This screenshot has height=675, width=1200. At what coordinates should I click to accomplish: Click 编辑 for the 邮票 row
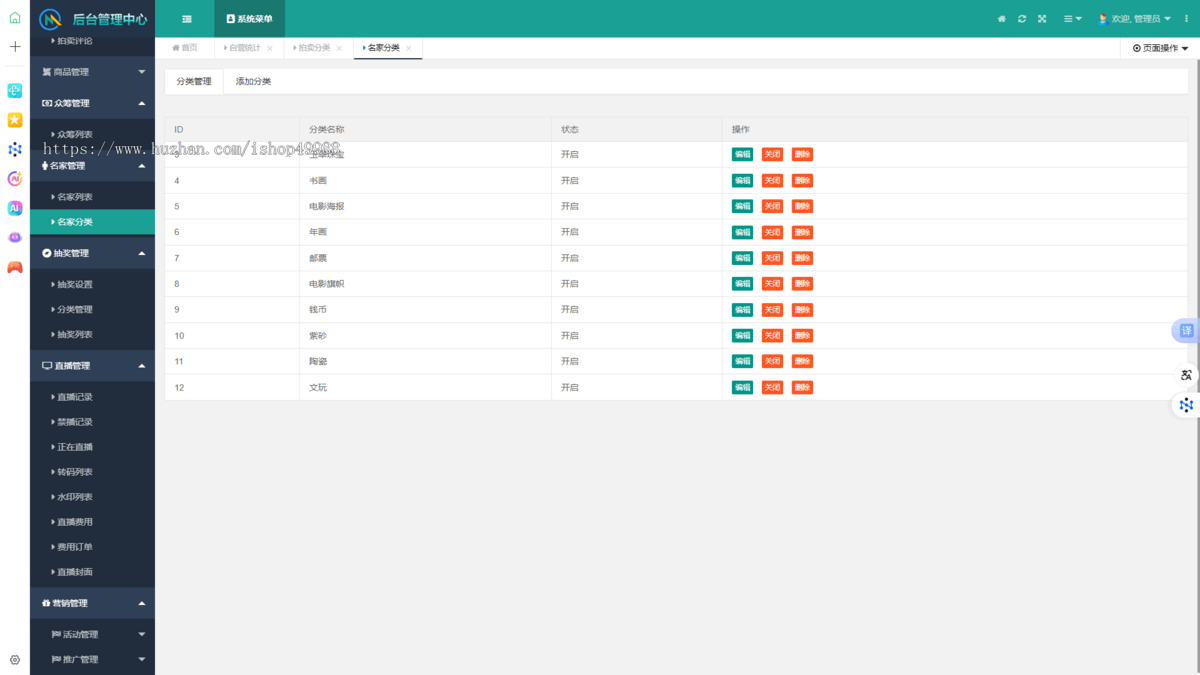(x=742, y=258)
